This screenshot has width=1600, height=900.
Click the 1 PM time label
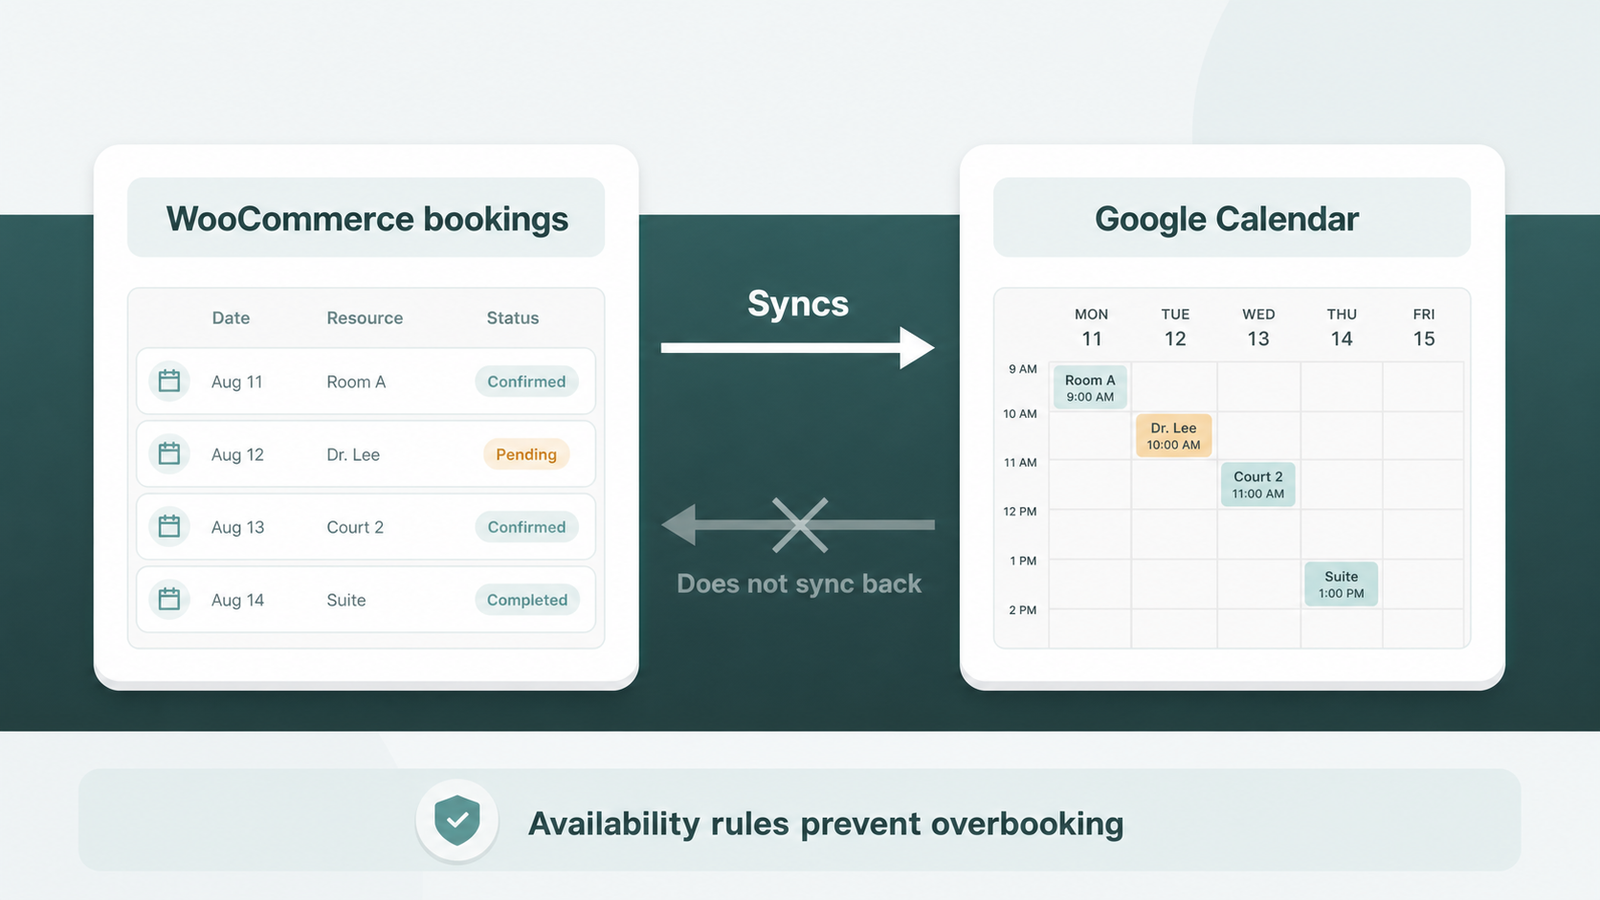tap(1023, 561)
